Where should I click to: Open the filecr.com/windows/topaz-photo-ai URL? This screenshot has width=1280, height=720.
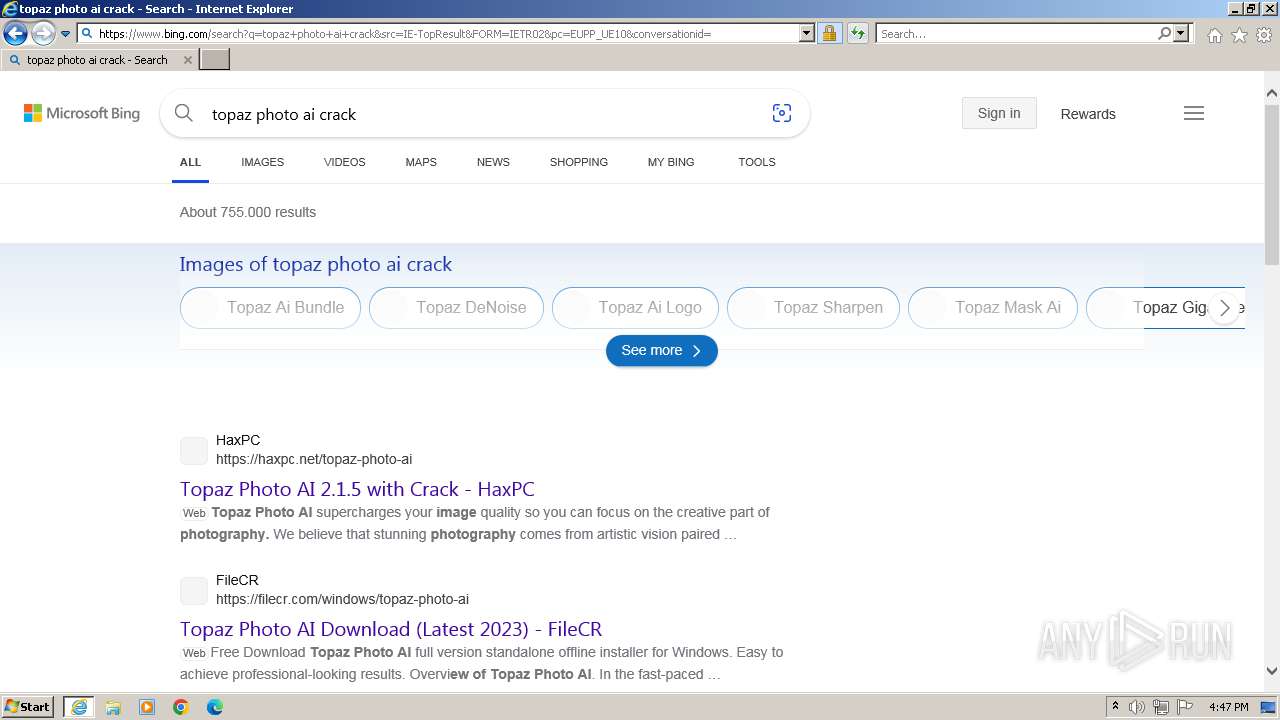pyautogui.click(x=342, y=600)
